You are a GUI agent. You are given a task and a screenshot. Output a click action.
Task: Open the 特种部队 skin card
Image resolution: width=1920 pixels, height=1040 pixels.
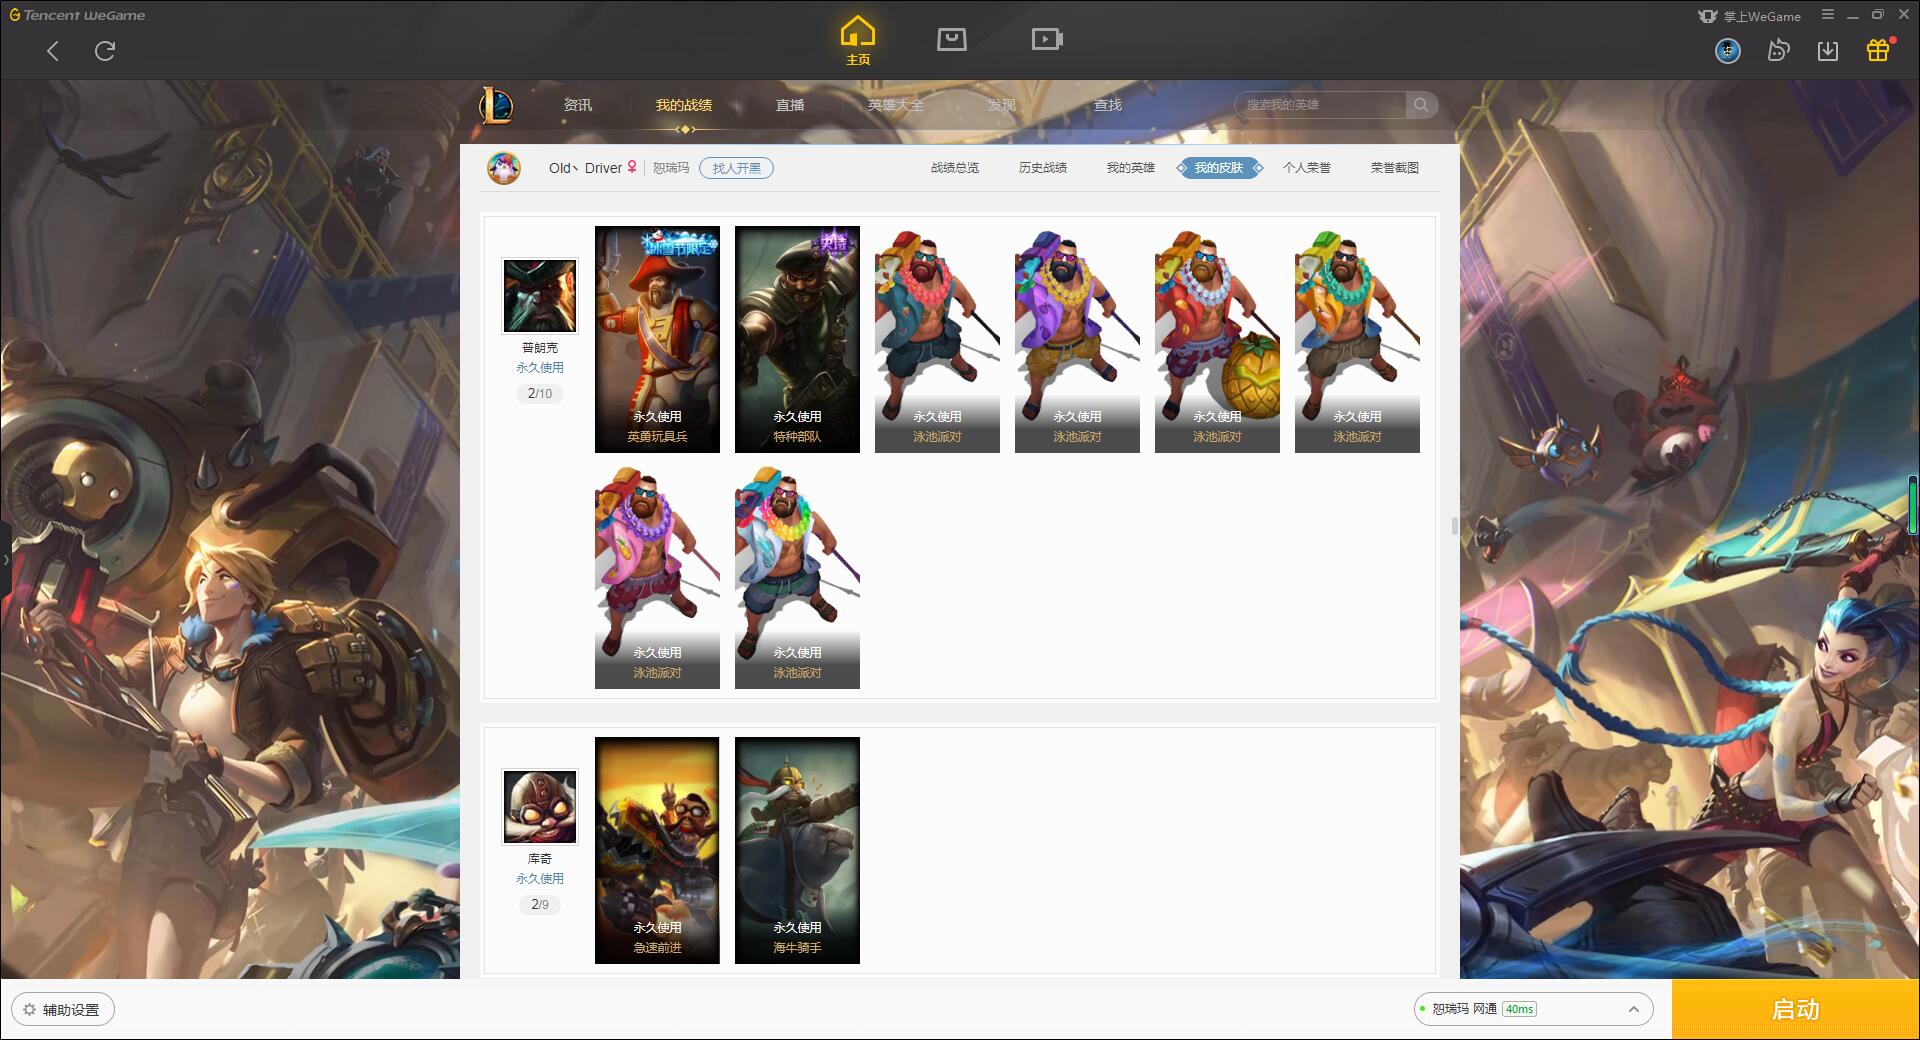pos(797,339)
